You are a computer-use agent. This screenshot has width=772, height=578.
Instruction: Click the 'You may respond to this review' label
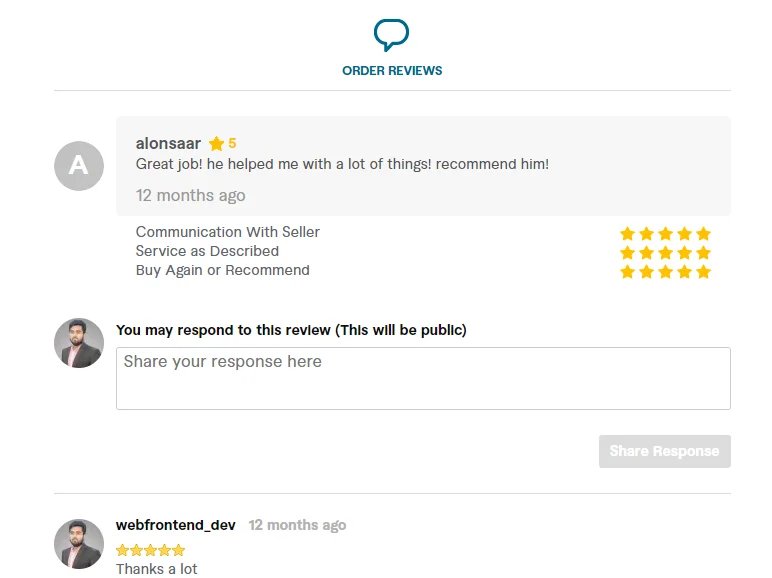(x=291, y=330)
